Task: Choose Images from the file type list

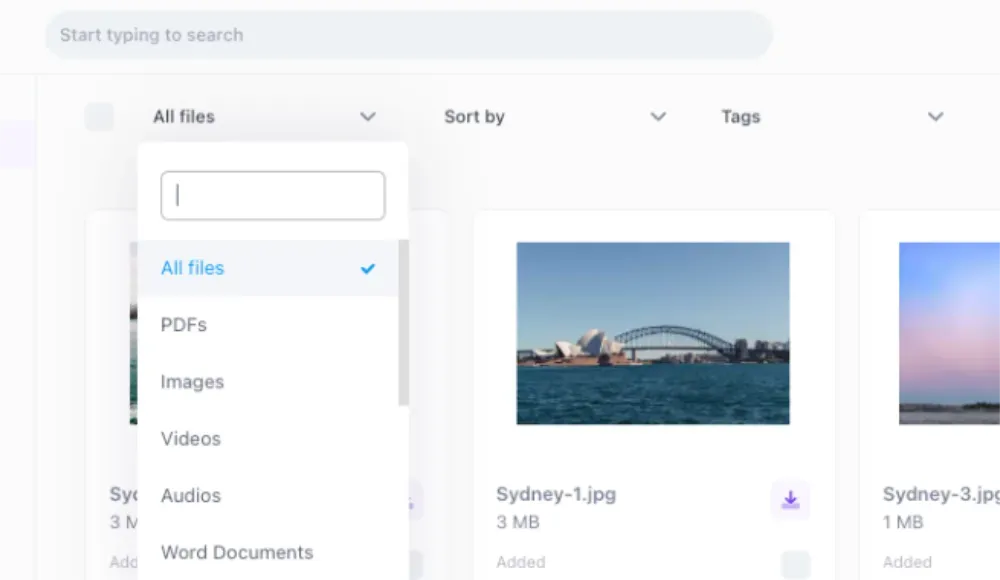Action: 268,382
